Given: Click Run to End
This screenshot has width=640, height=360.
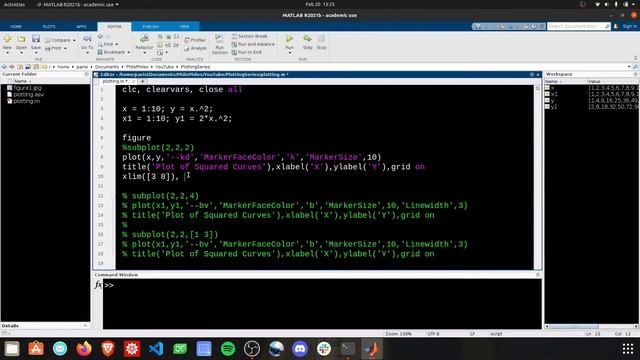Looking at the screenshot, I should [x=247, y=52].
